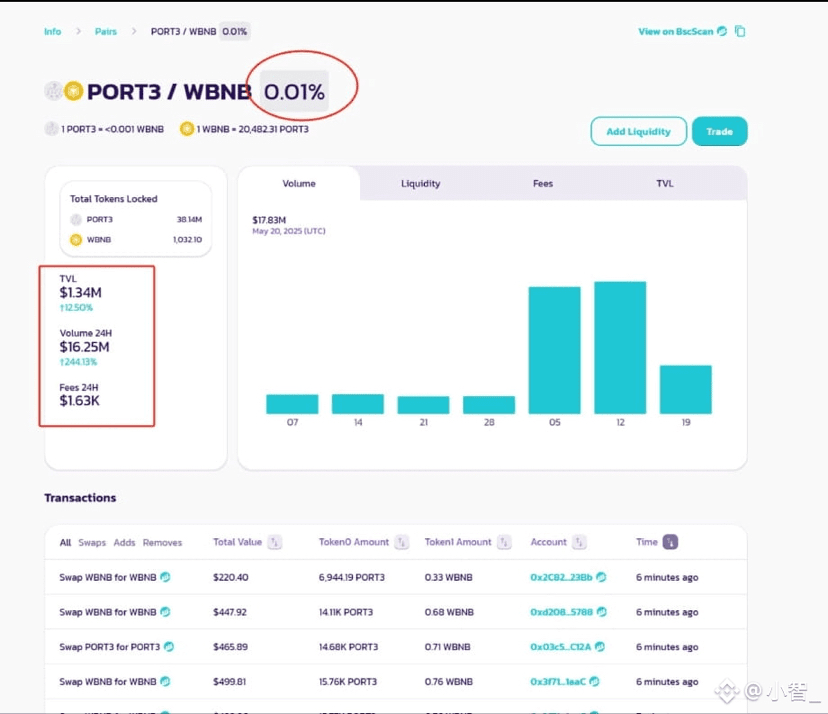Show All transactions filter

click(65, 542)
